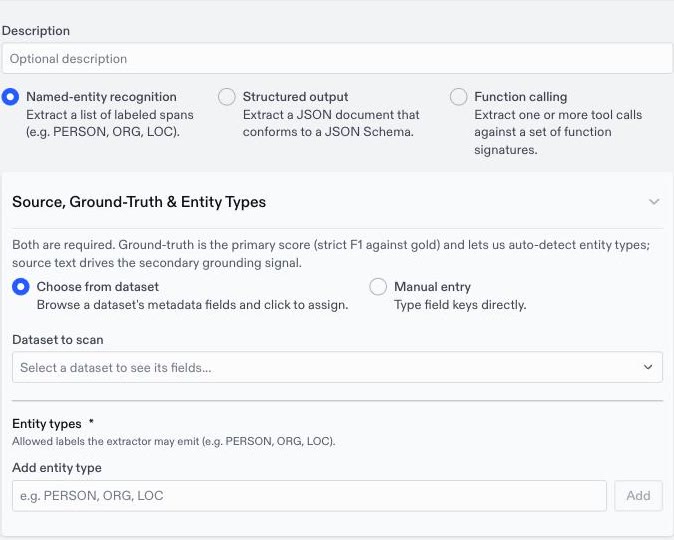Click the Description label
Image resolution: width=674 pixels, height=540 pixels.
click(x=36, y=31)
